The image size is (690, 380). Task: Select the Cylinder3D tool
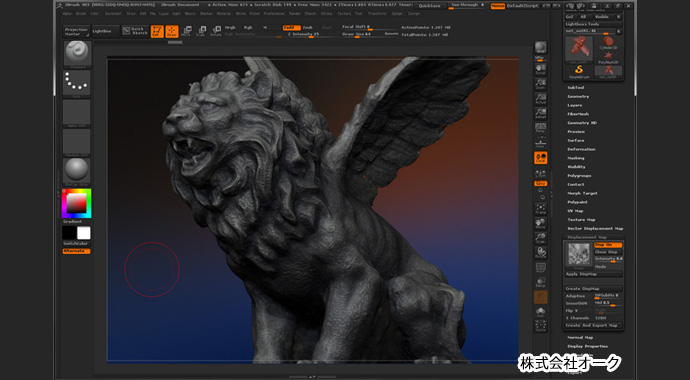608,43
